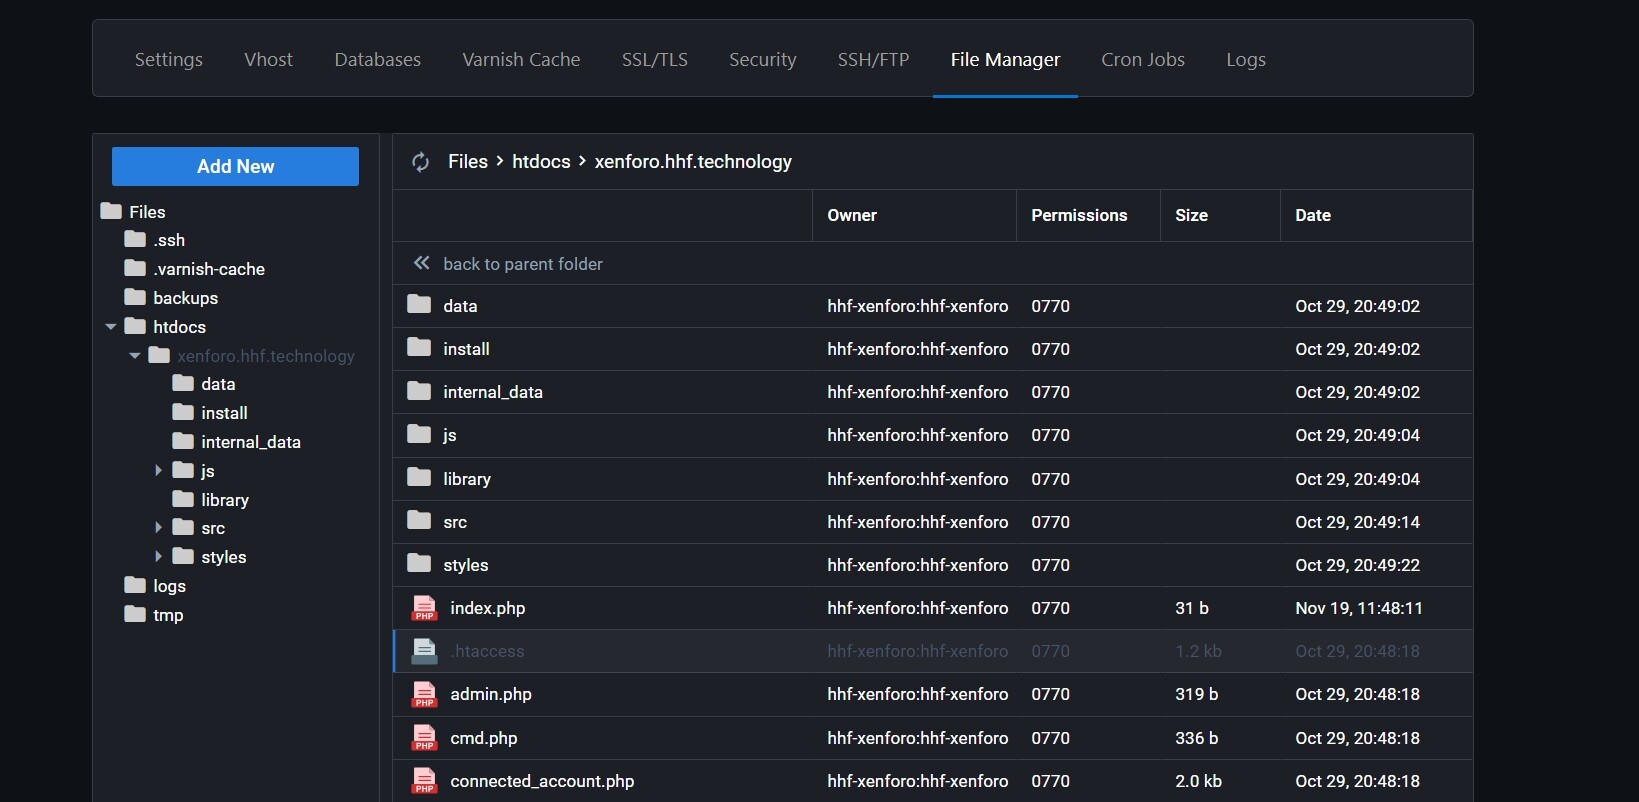Click the data folder icon in file list
Screen dimensions: 1639x802
pos(419,304)
